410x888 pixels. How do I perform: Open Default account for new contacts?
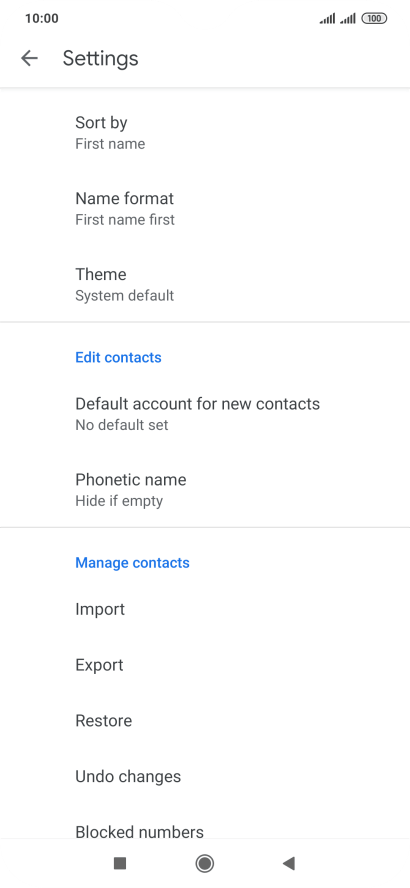point(205,414)
